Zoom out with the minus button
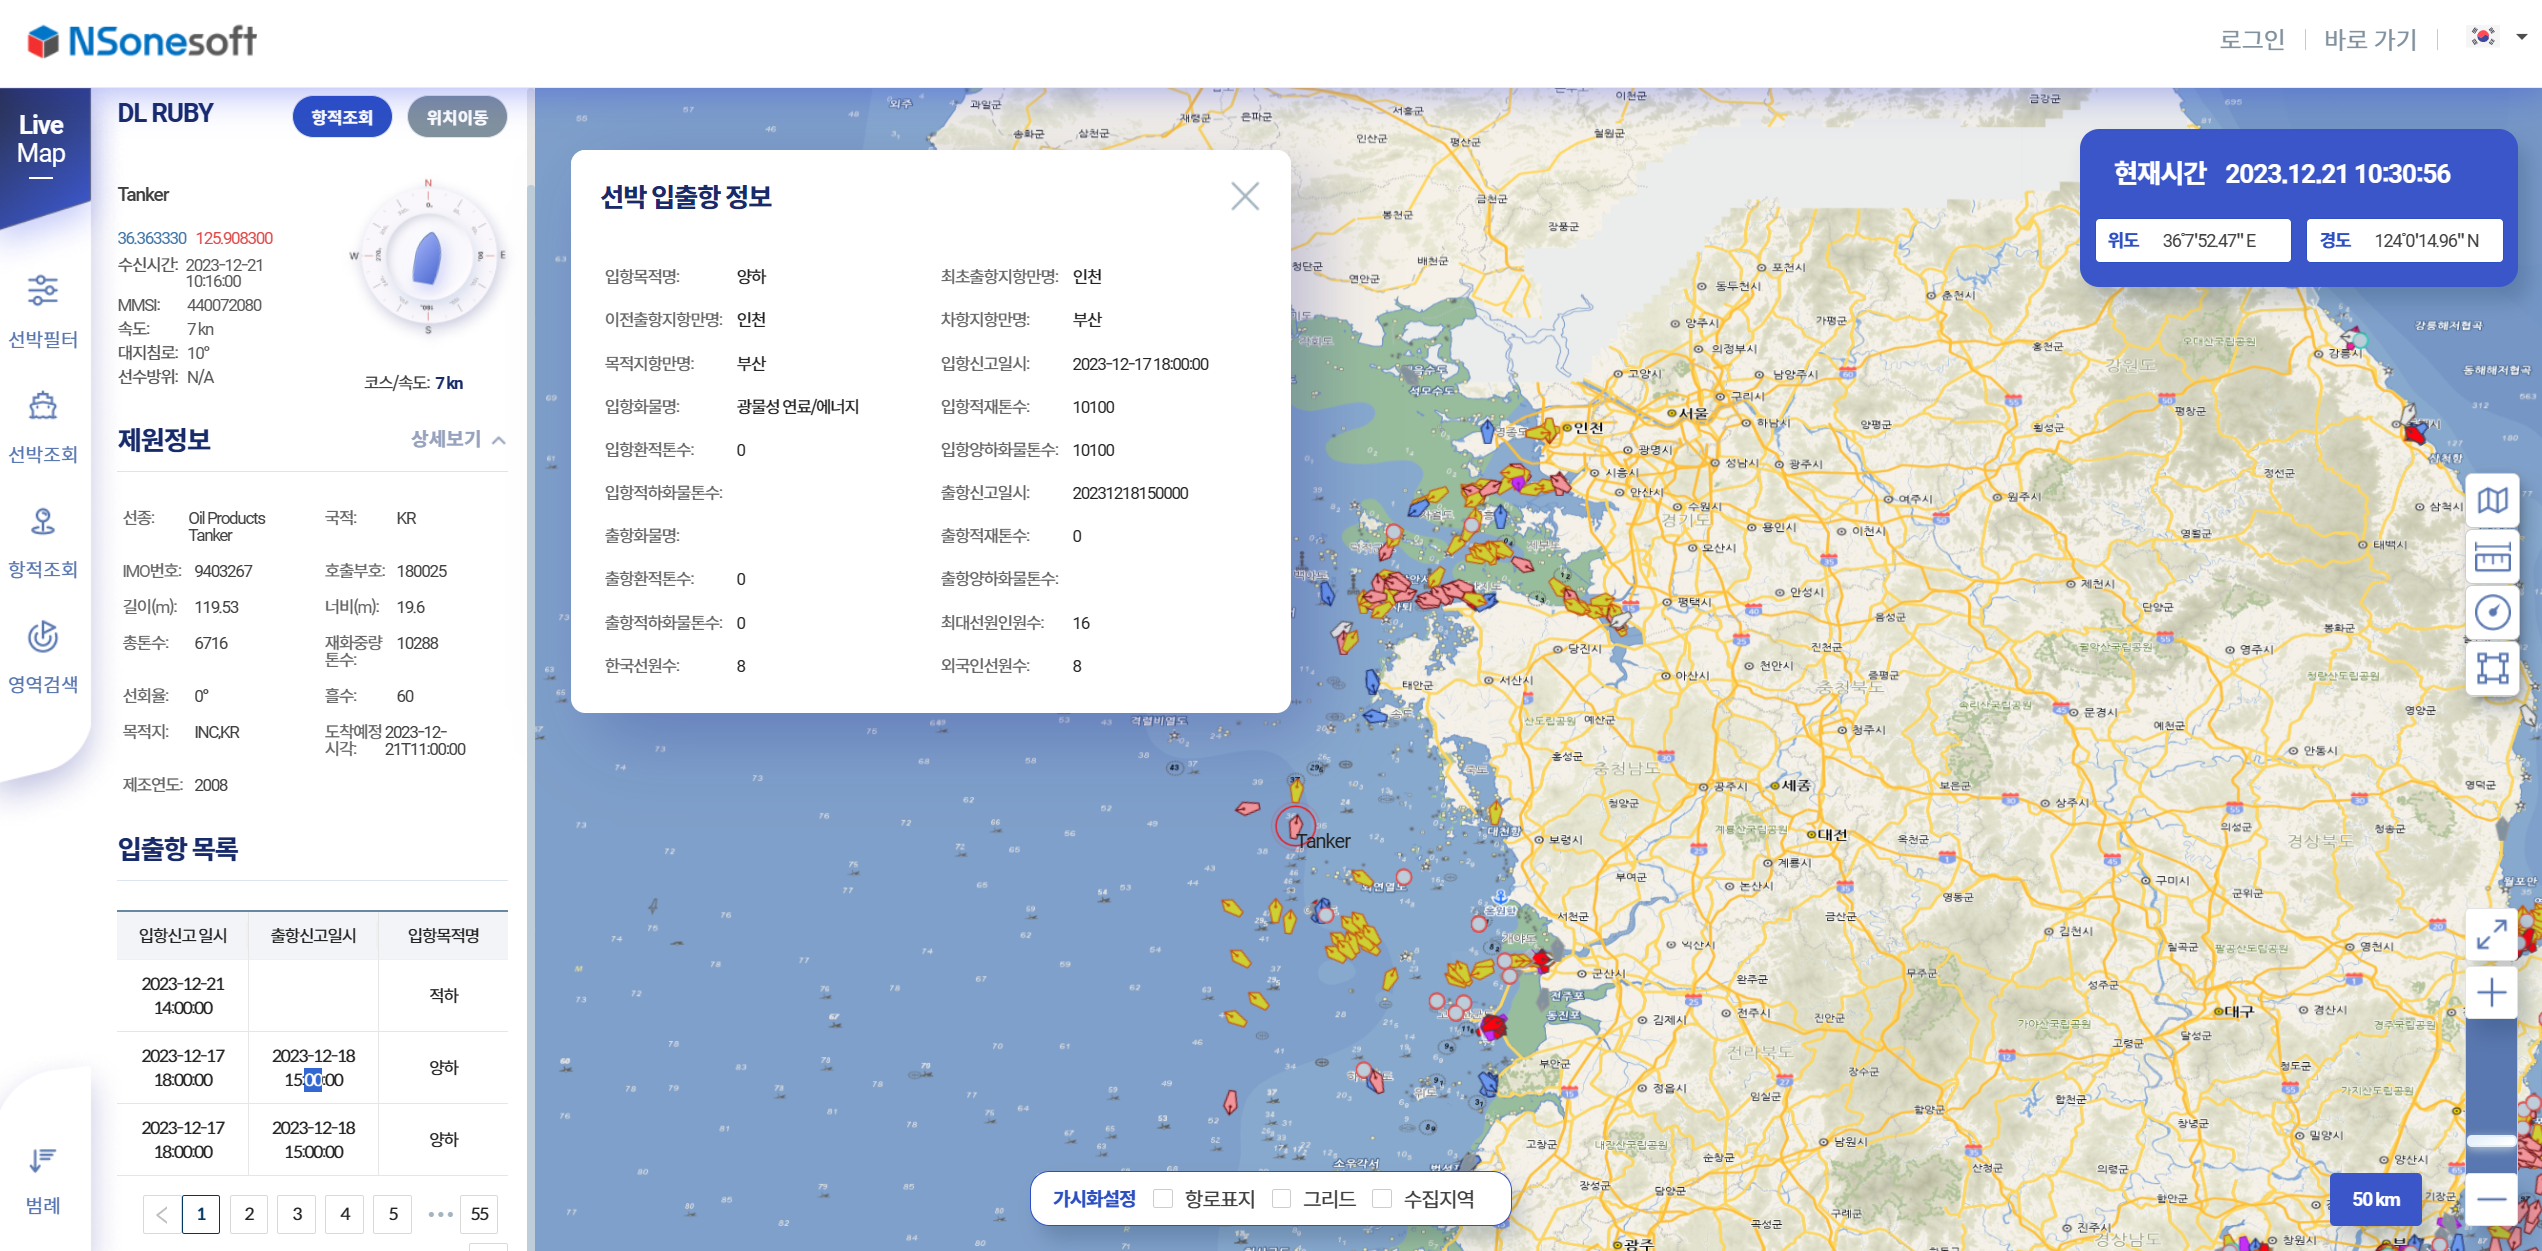 2491,1199
